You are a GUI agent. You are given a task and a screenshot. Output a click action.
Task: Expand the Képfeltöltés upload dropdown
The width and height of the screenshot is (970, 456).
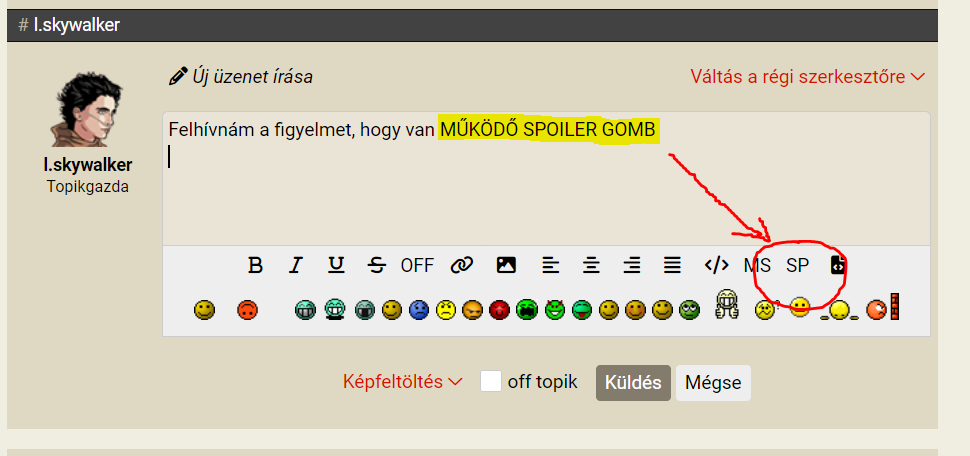tap(403, 382)
